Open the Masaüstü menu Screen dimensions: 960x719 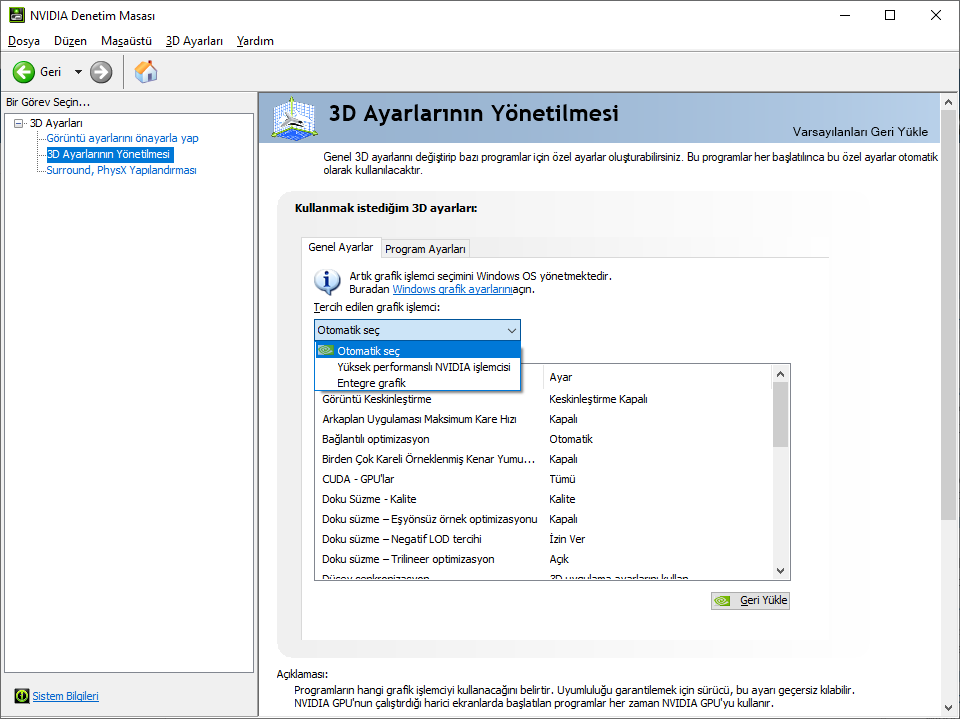126,41
